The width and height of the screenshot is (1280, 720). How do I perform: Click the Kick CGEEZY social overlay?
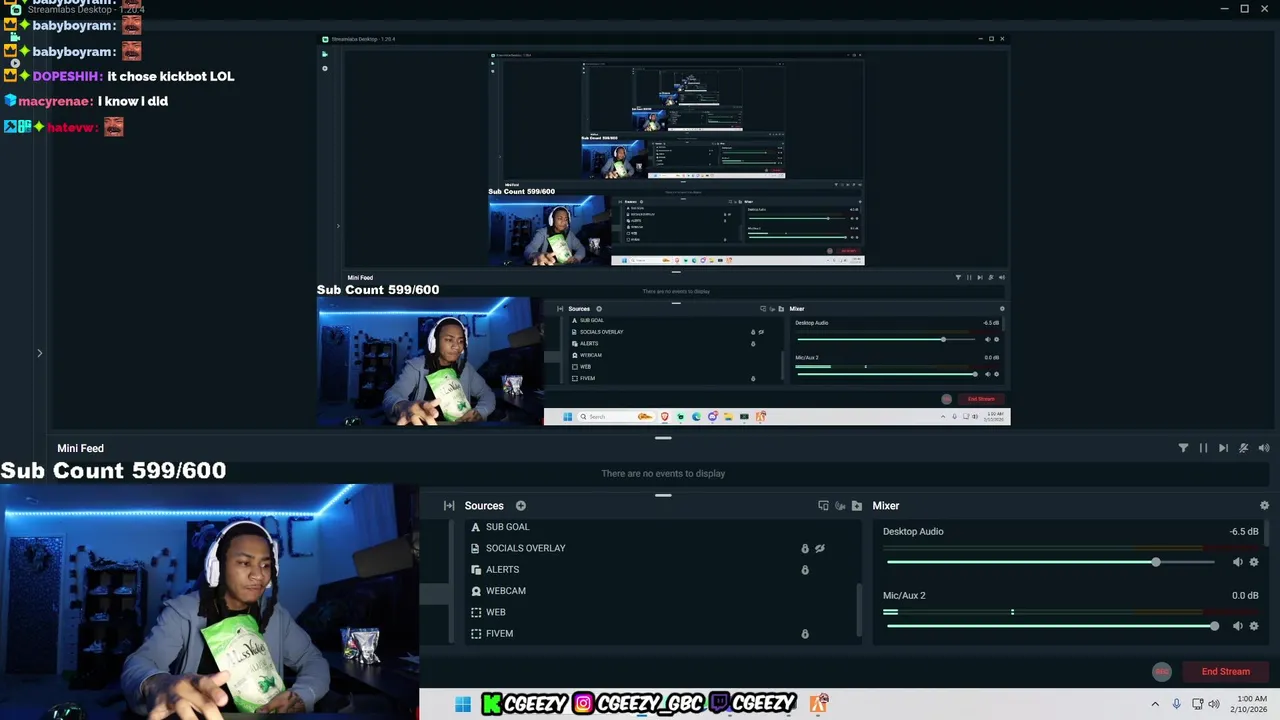[525, 704]
